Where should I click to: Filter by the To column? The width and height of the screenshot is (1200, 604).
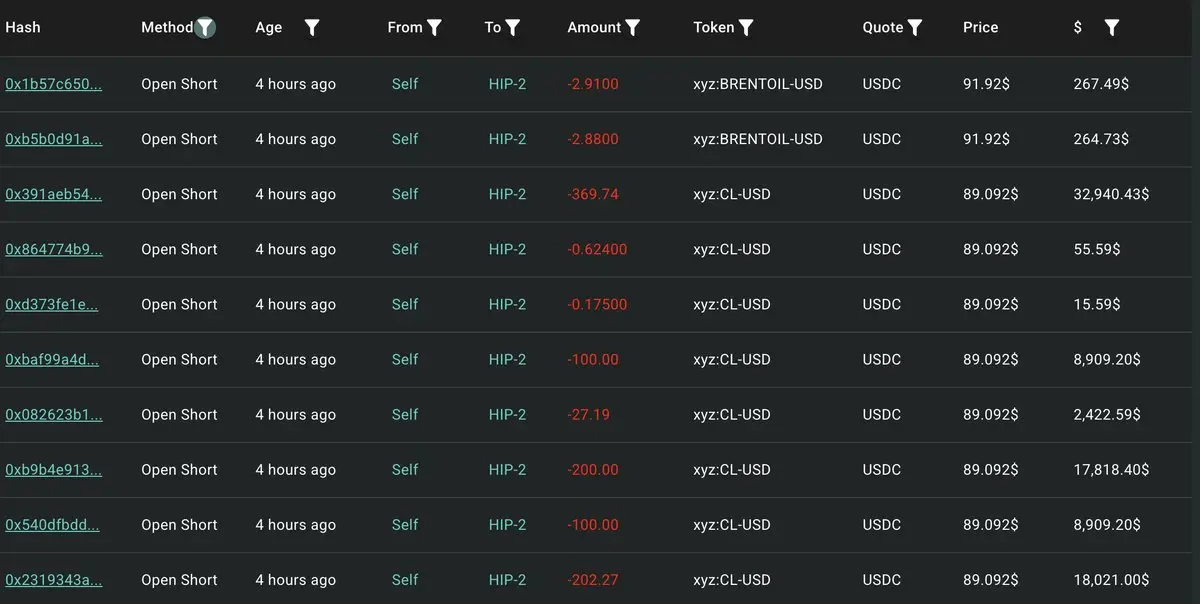point(513,28)
